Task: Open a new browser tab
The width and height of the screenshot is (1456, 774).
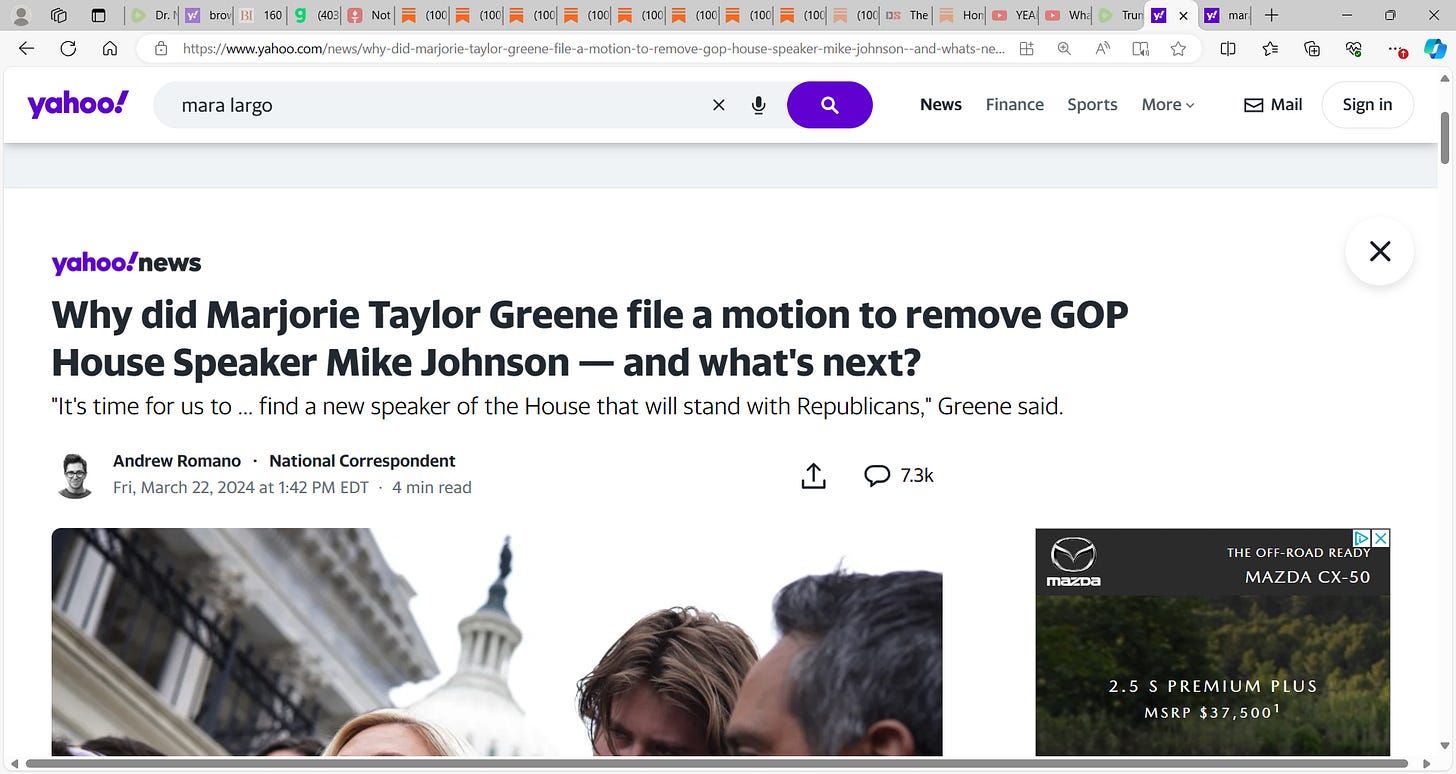Action: coord(1271,15)
